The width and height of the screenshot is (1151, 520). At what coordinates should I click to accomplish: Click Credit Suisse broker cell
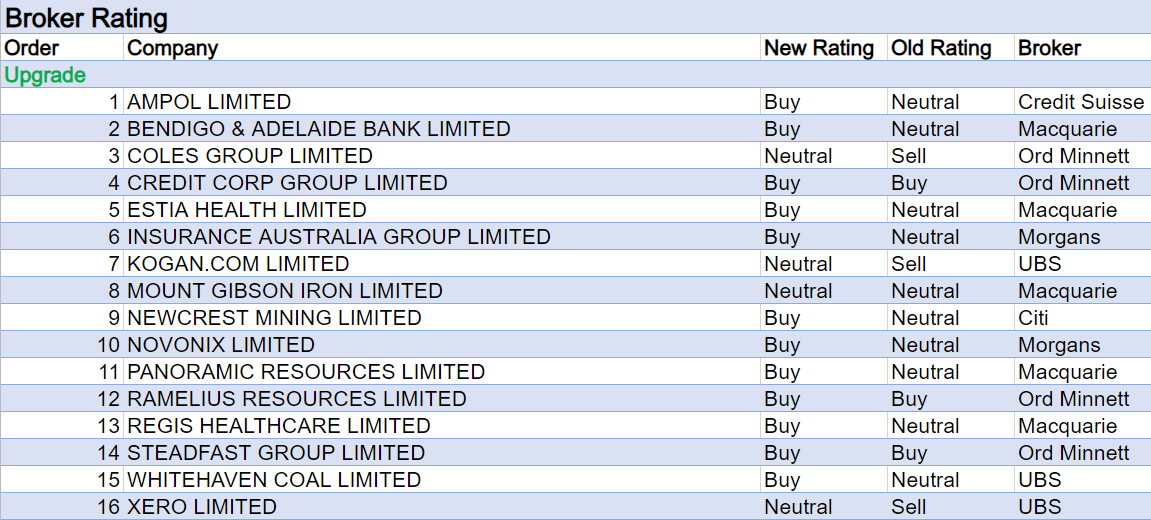click(1080, 102)
